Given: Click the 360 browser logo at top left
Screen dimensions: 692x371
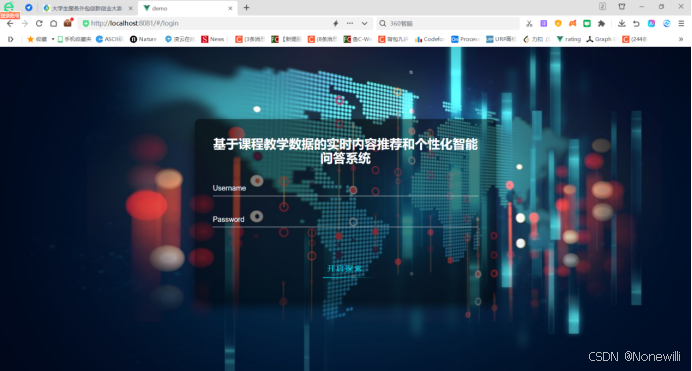Looking at the screenshot, I should (x=9, y=6).
